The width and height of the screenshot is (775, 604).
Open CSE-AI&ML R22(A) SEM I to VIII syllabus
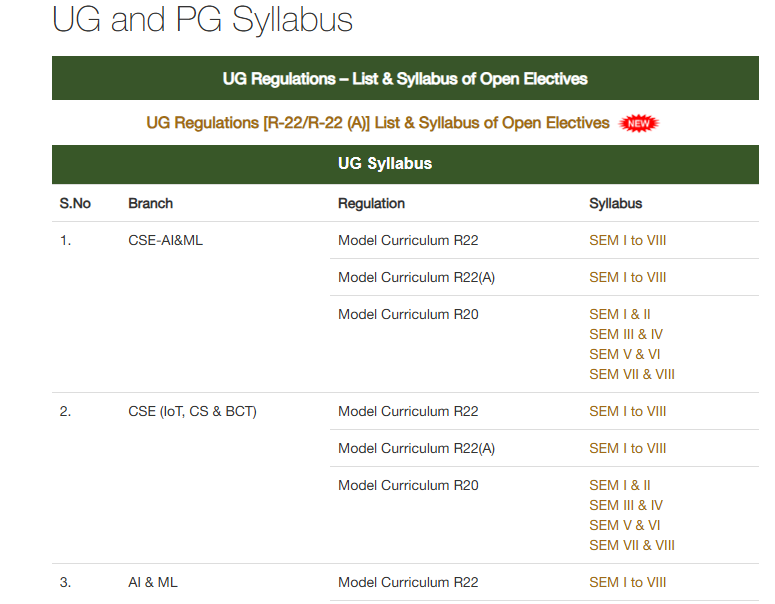627,277
